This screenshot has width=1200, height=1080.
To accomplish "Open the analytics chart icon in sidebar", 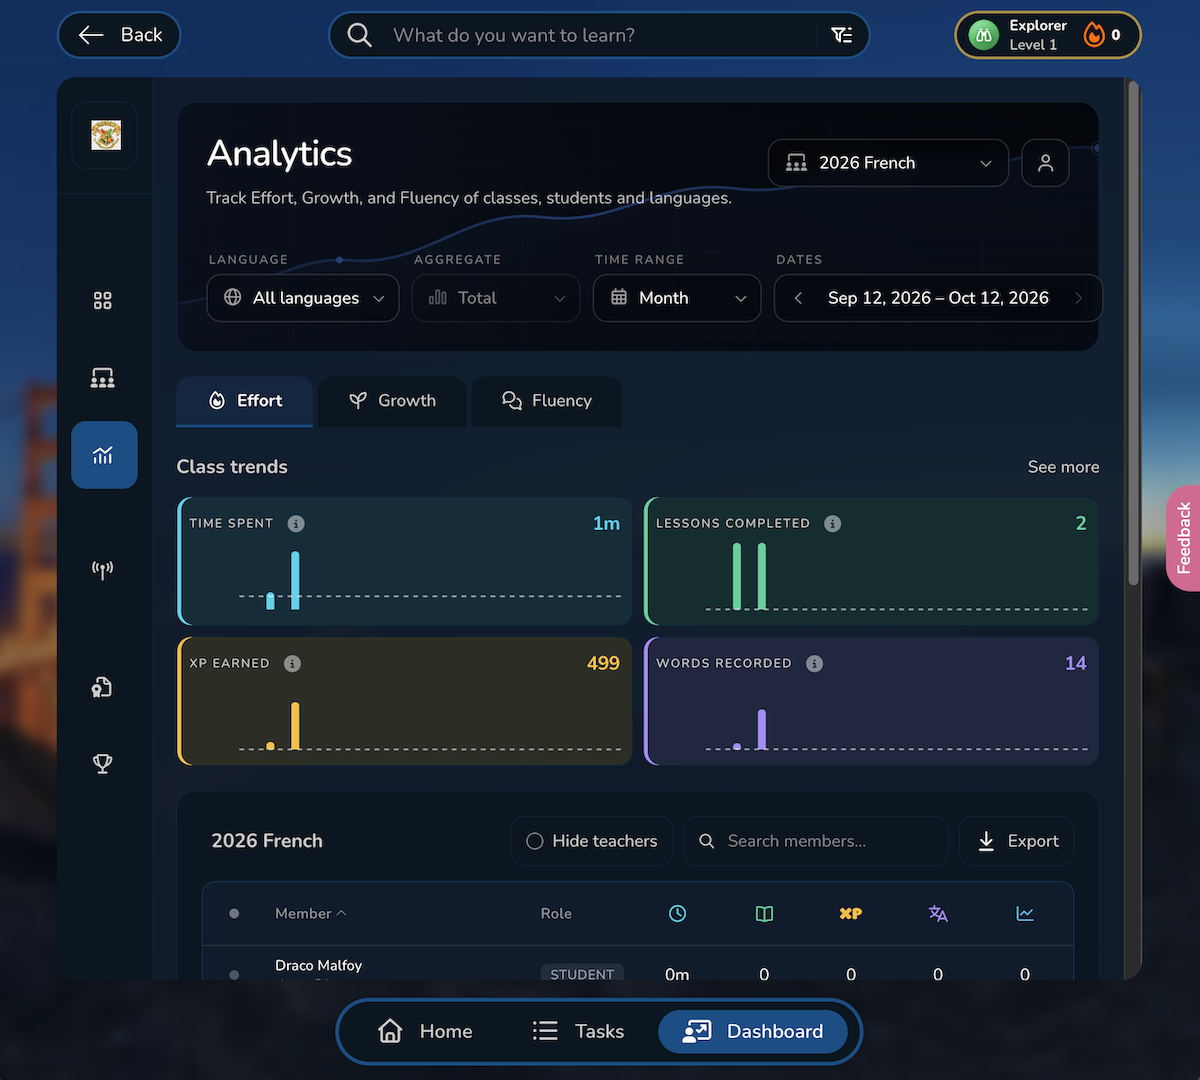I will (104, 455).
